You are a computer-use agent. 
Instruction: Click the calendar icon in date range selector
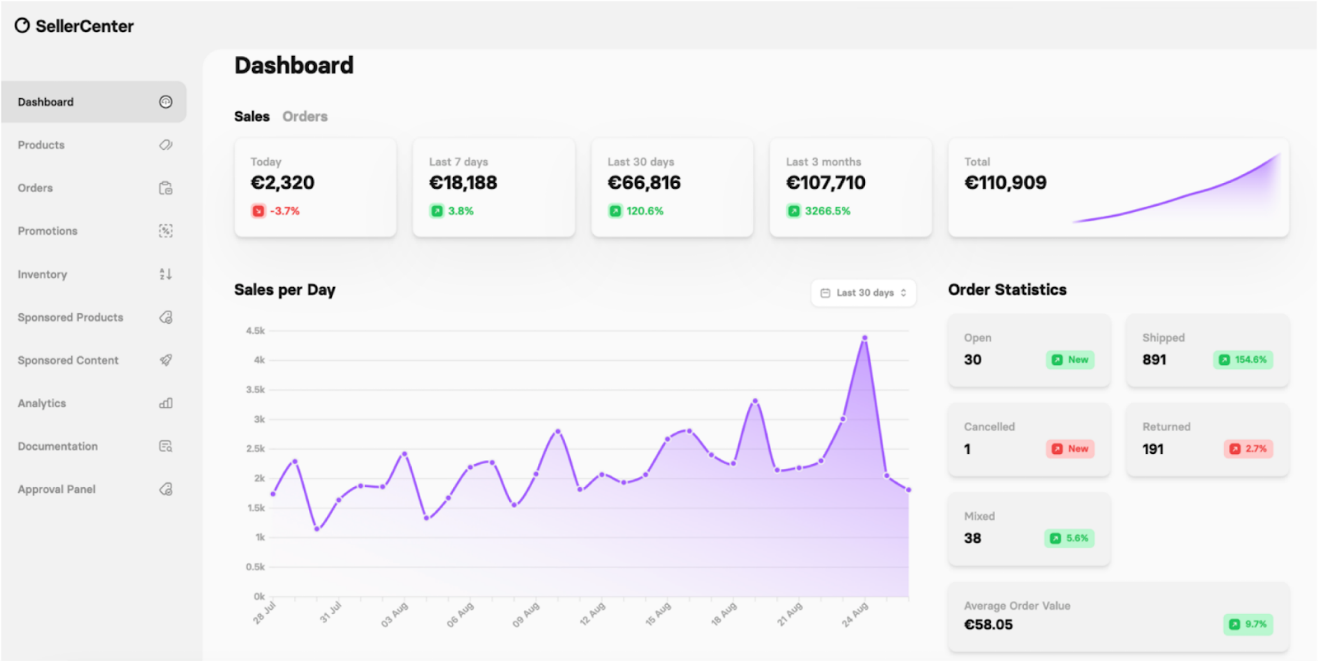point(825,293)
